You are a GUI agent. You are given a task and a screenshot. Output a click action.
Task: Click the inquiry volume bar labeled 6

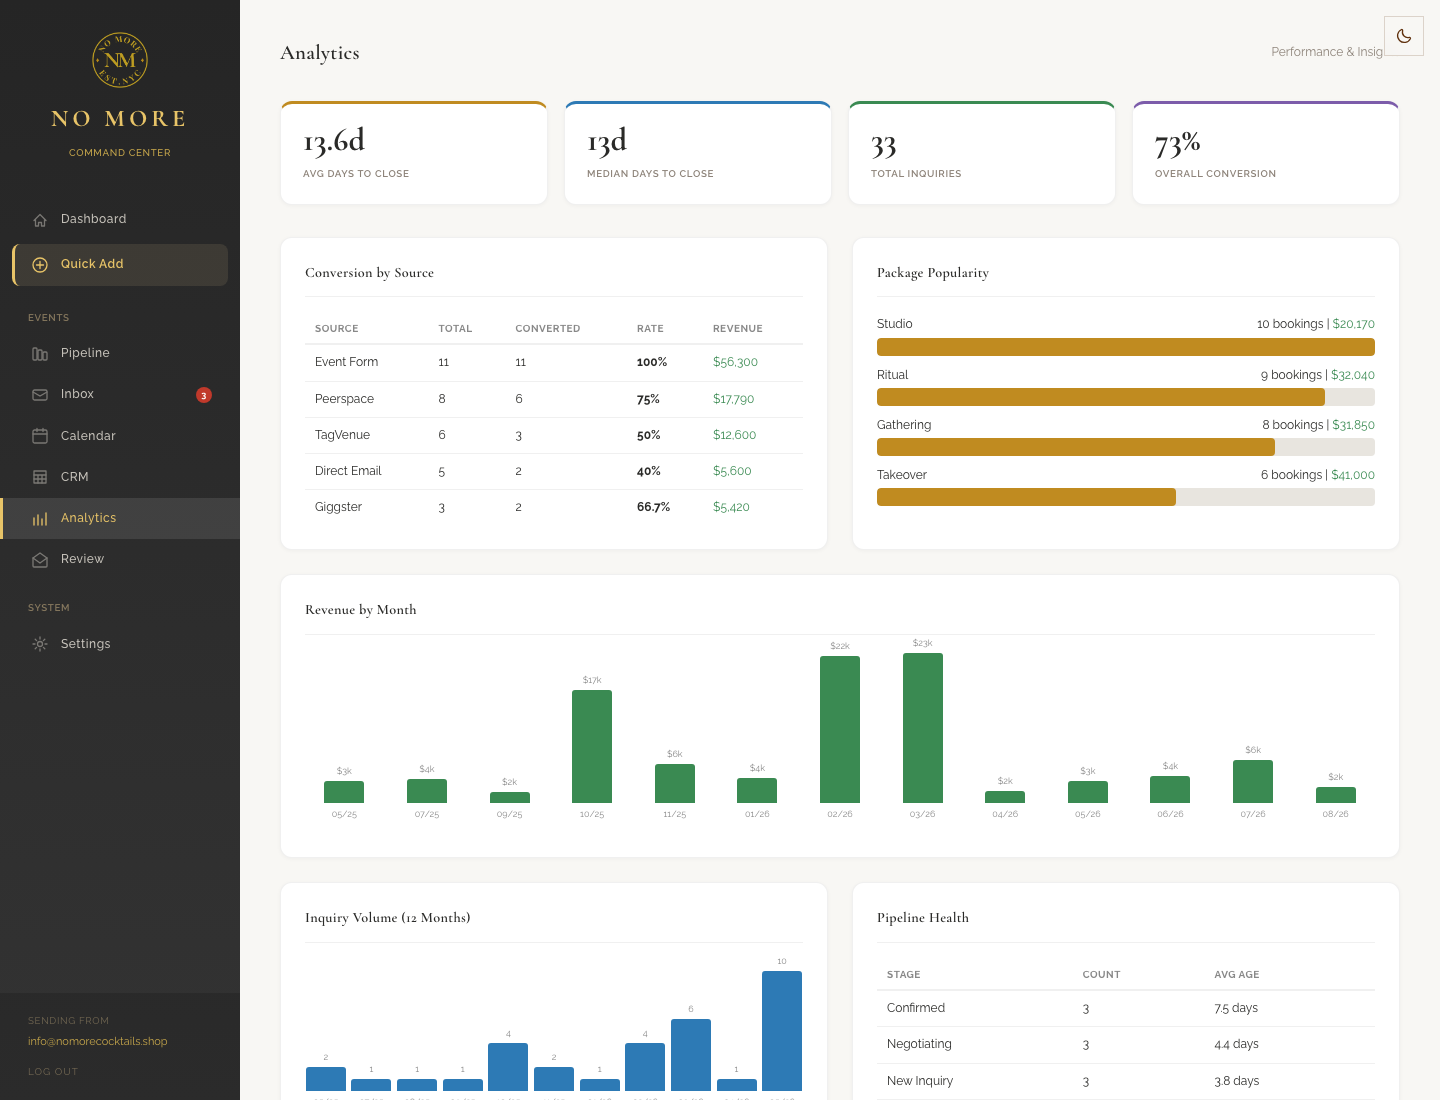(691, 1055)
